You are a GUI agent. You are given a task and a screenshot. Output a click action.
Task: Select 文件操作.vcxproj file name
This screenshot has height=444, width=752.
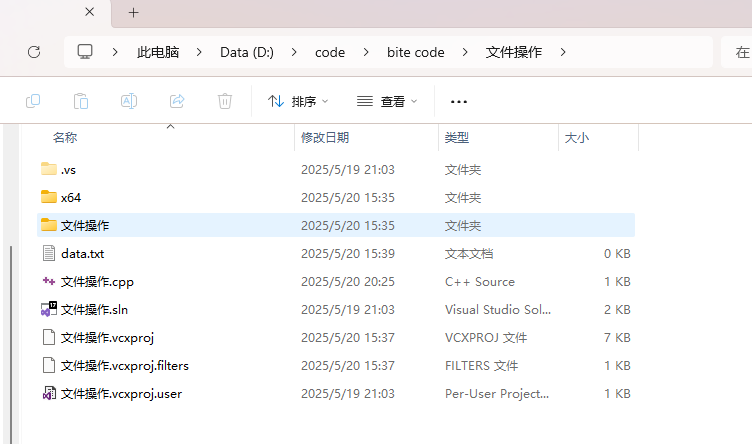(x=107, y=338)
